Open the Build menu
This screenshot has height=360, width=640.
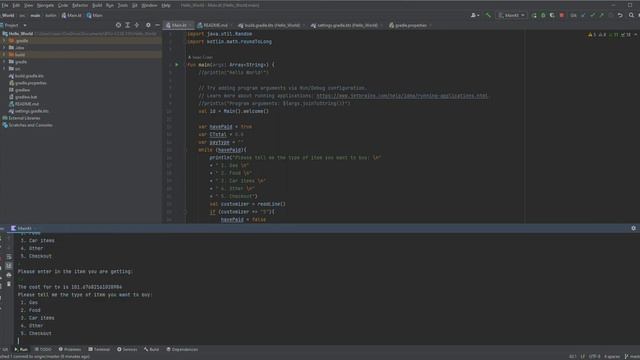tap(97, 5)
